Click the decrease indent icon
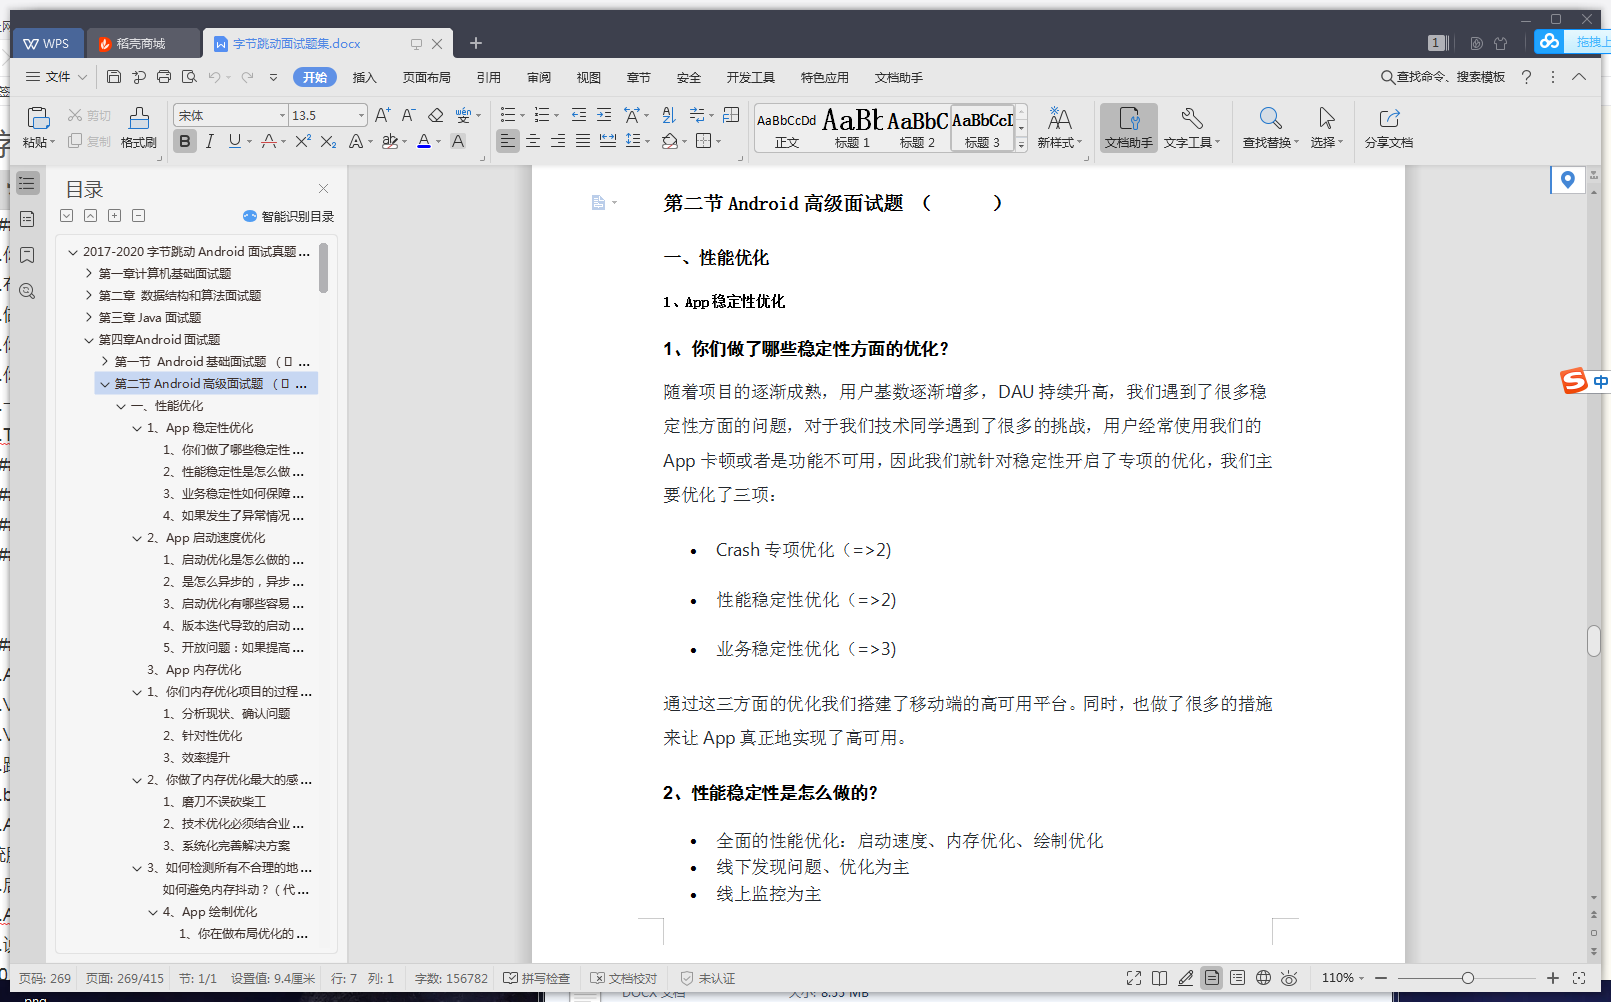 (x=579, y=115)
